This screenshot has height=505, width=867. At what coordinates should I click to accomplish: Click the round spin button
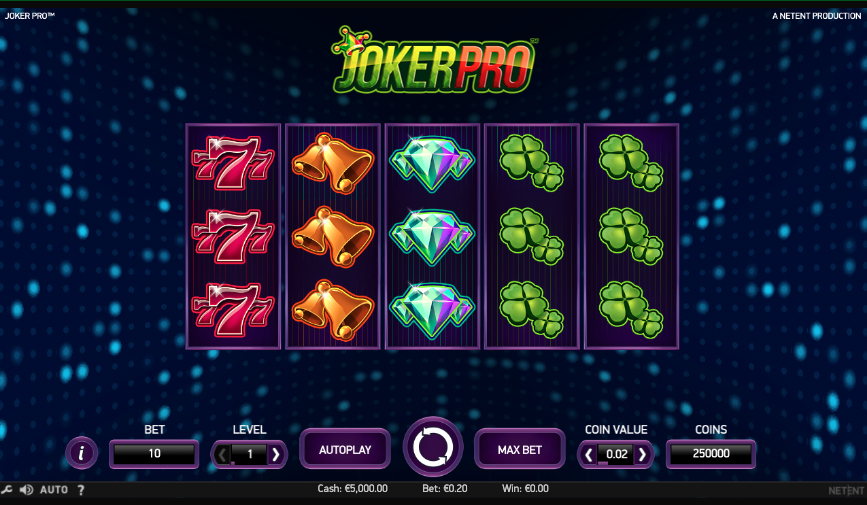click(433, 447)
